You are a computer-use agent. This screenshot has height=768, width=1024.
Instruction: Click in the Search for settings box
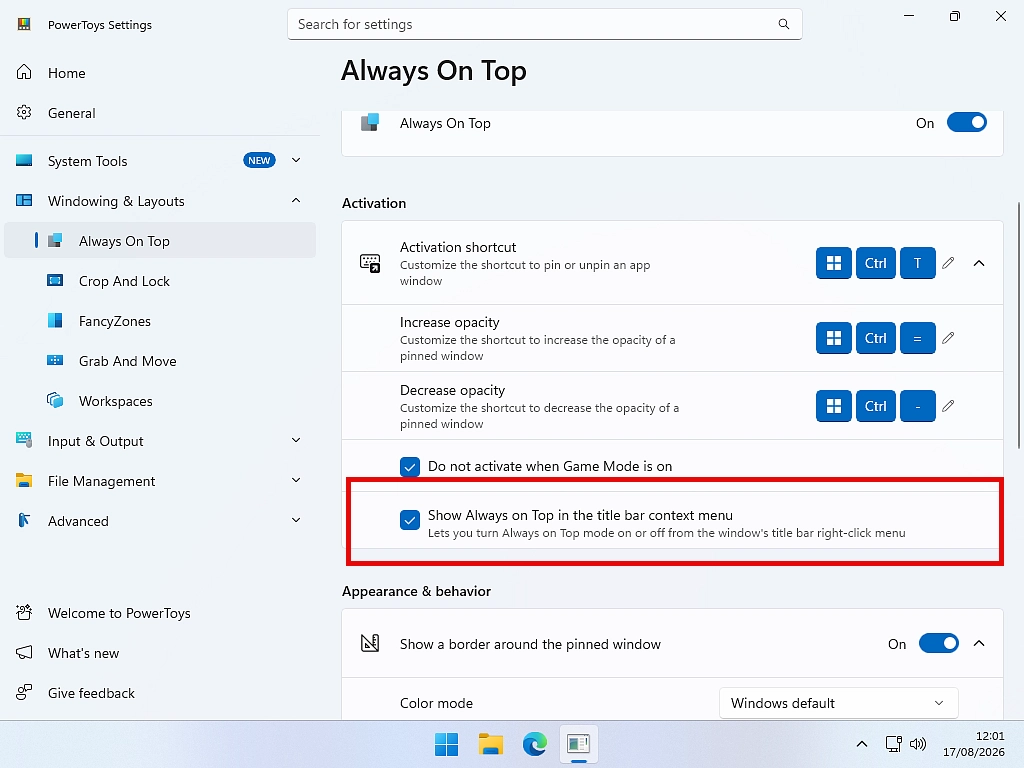(x=545, y=24)
